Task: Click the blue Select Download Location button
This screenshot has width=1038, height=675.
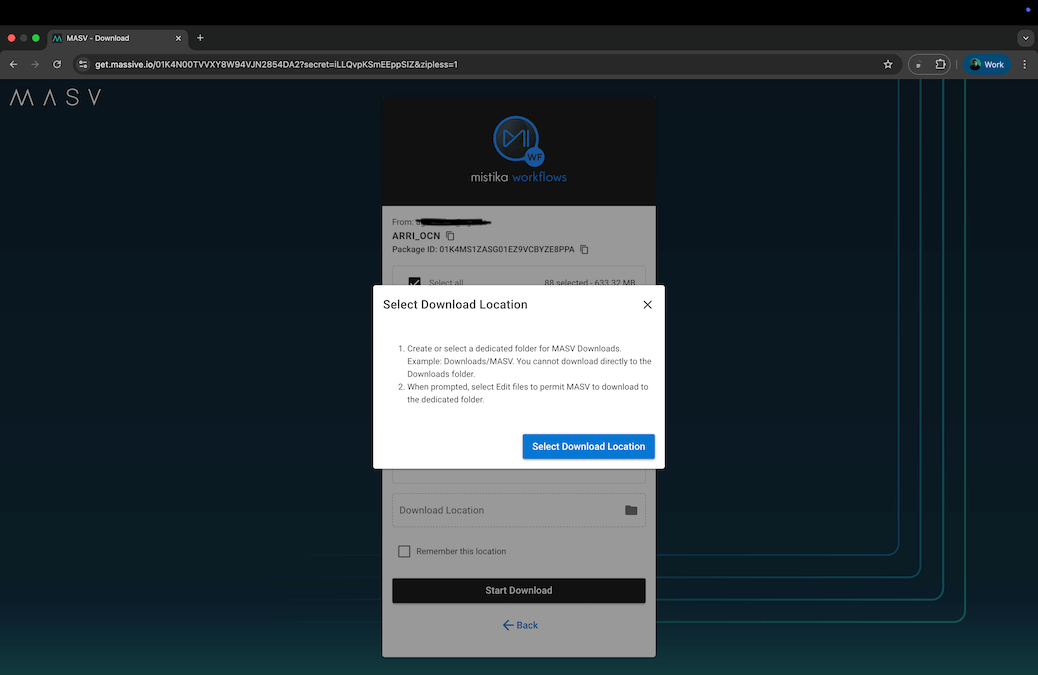Action: click(588, 446)
